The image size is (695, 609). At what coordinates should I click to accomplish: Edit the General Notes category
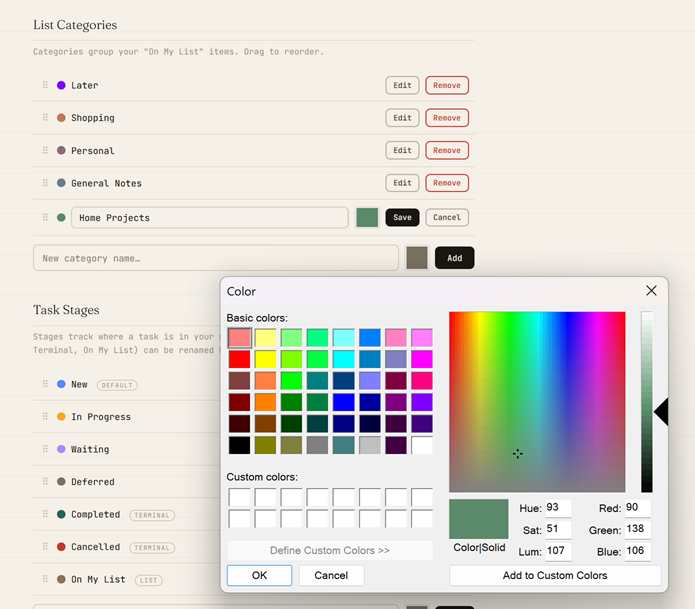coord(402,183)
